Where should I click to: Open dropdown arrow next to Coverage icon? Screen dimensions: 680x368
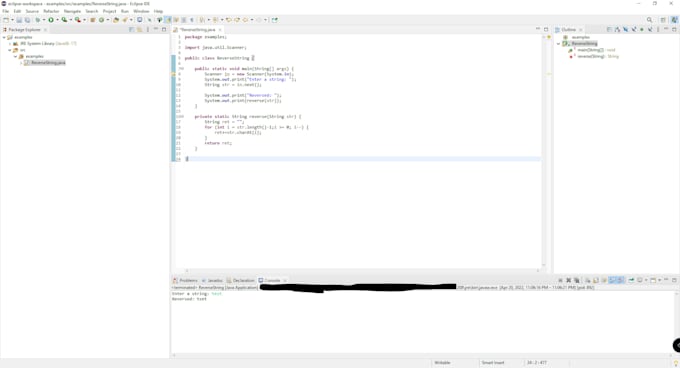70,20
